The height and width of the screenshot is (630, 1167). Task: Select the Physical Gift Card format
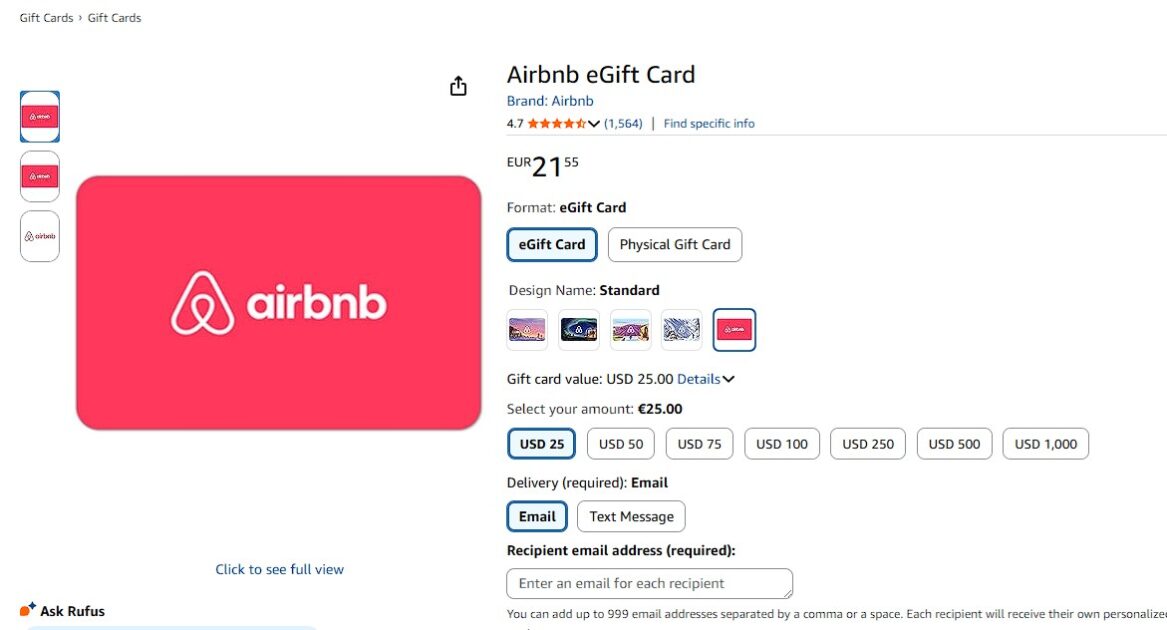pos(675,244)
